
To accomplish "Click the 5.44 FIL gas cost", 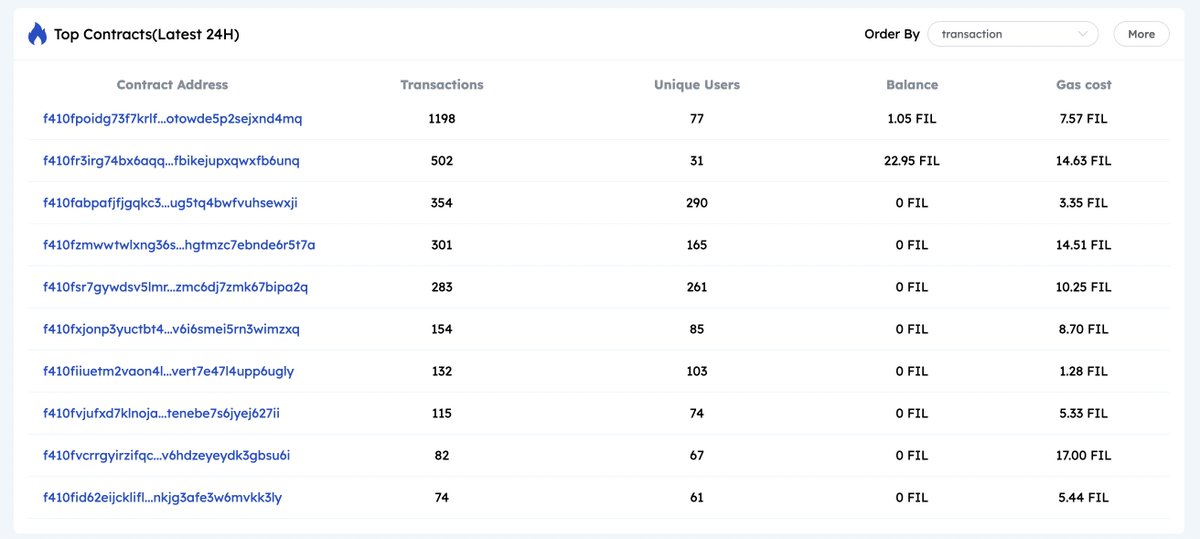I will pyautogui.click(x=1084, y=497).
